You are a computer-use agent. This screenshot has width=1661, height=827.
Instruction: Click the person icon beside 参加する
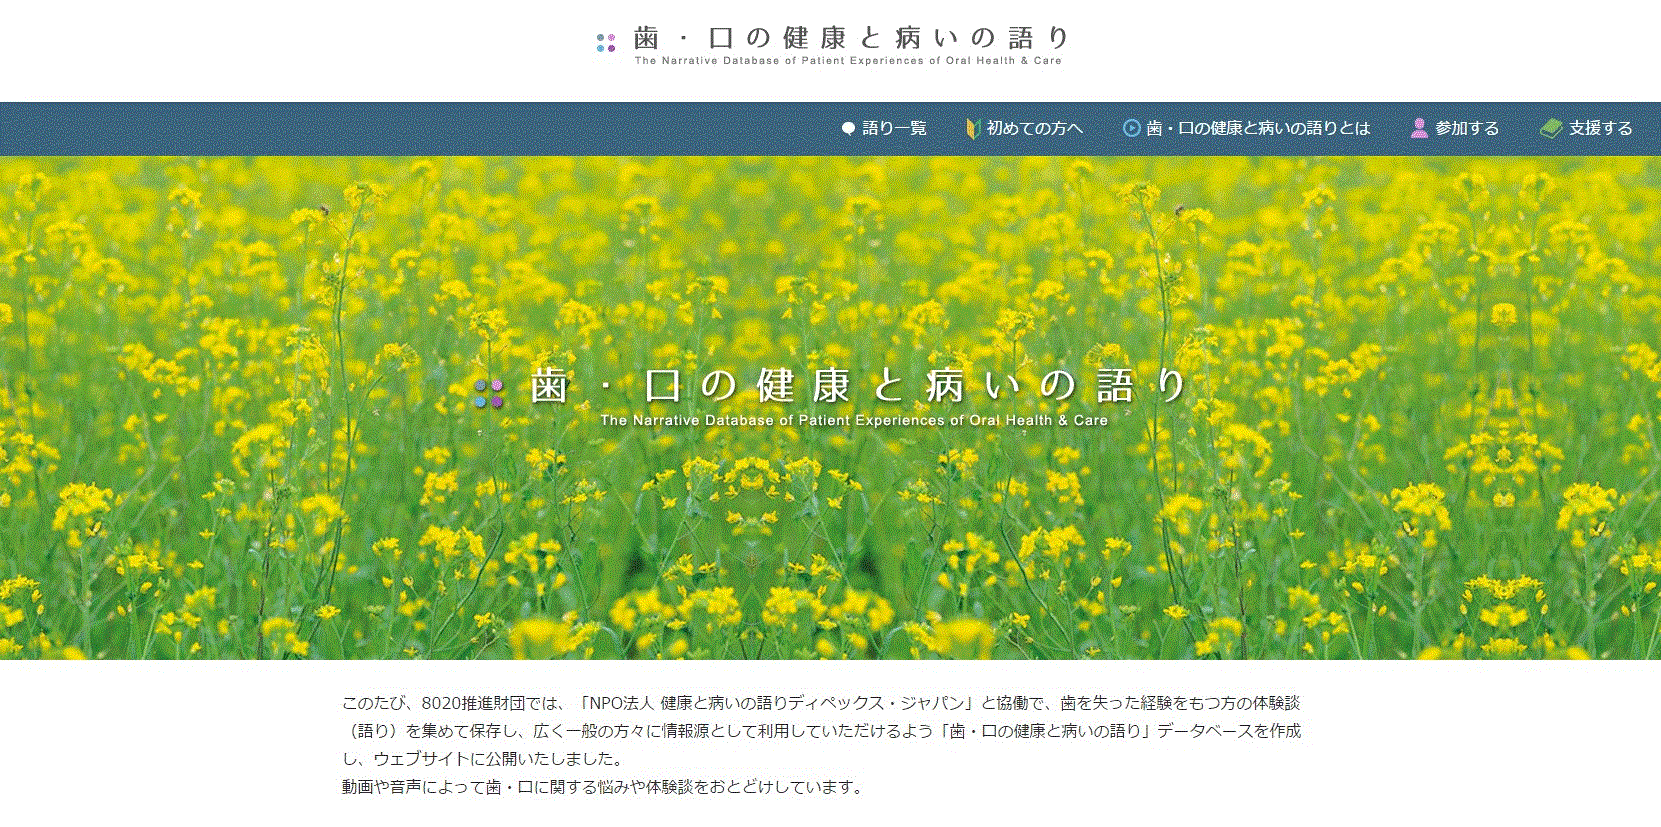click(x=1419, y=128)
